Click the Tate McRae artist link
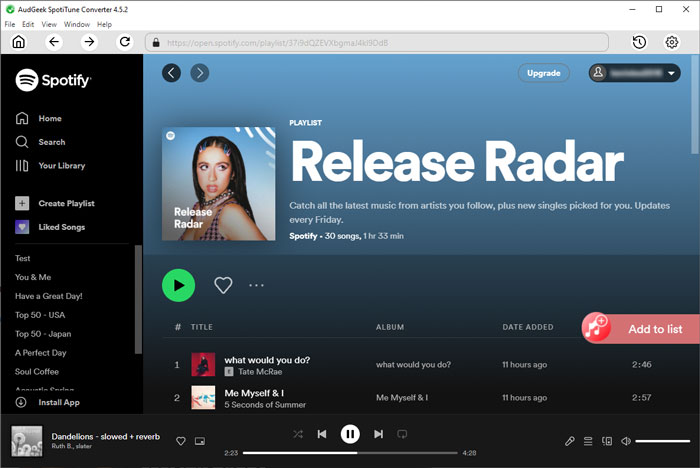Image resolution: width=700 pixels, height=468 pixels. pos(260,372)
